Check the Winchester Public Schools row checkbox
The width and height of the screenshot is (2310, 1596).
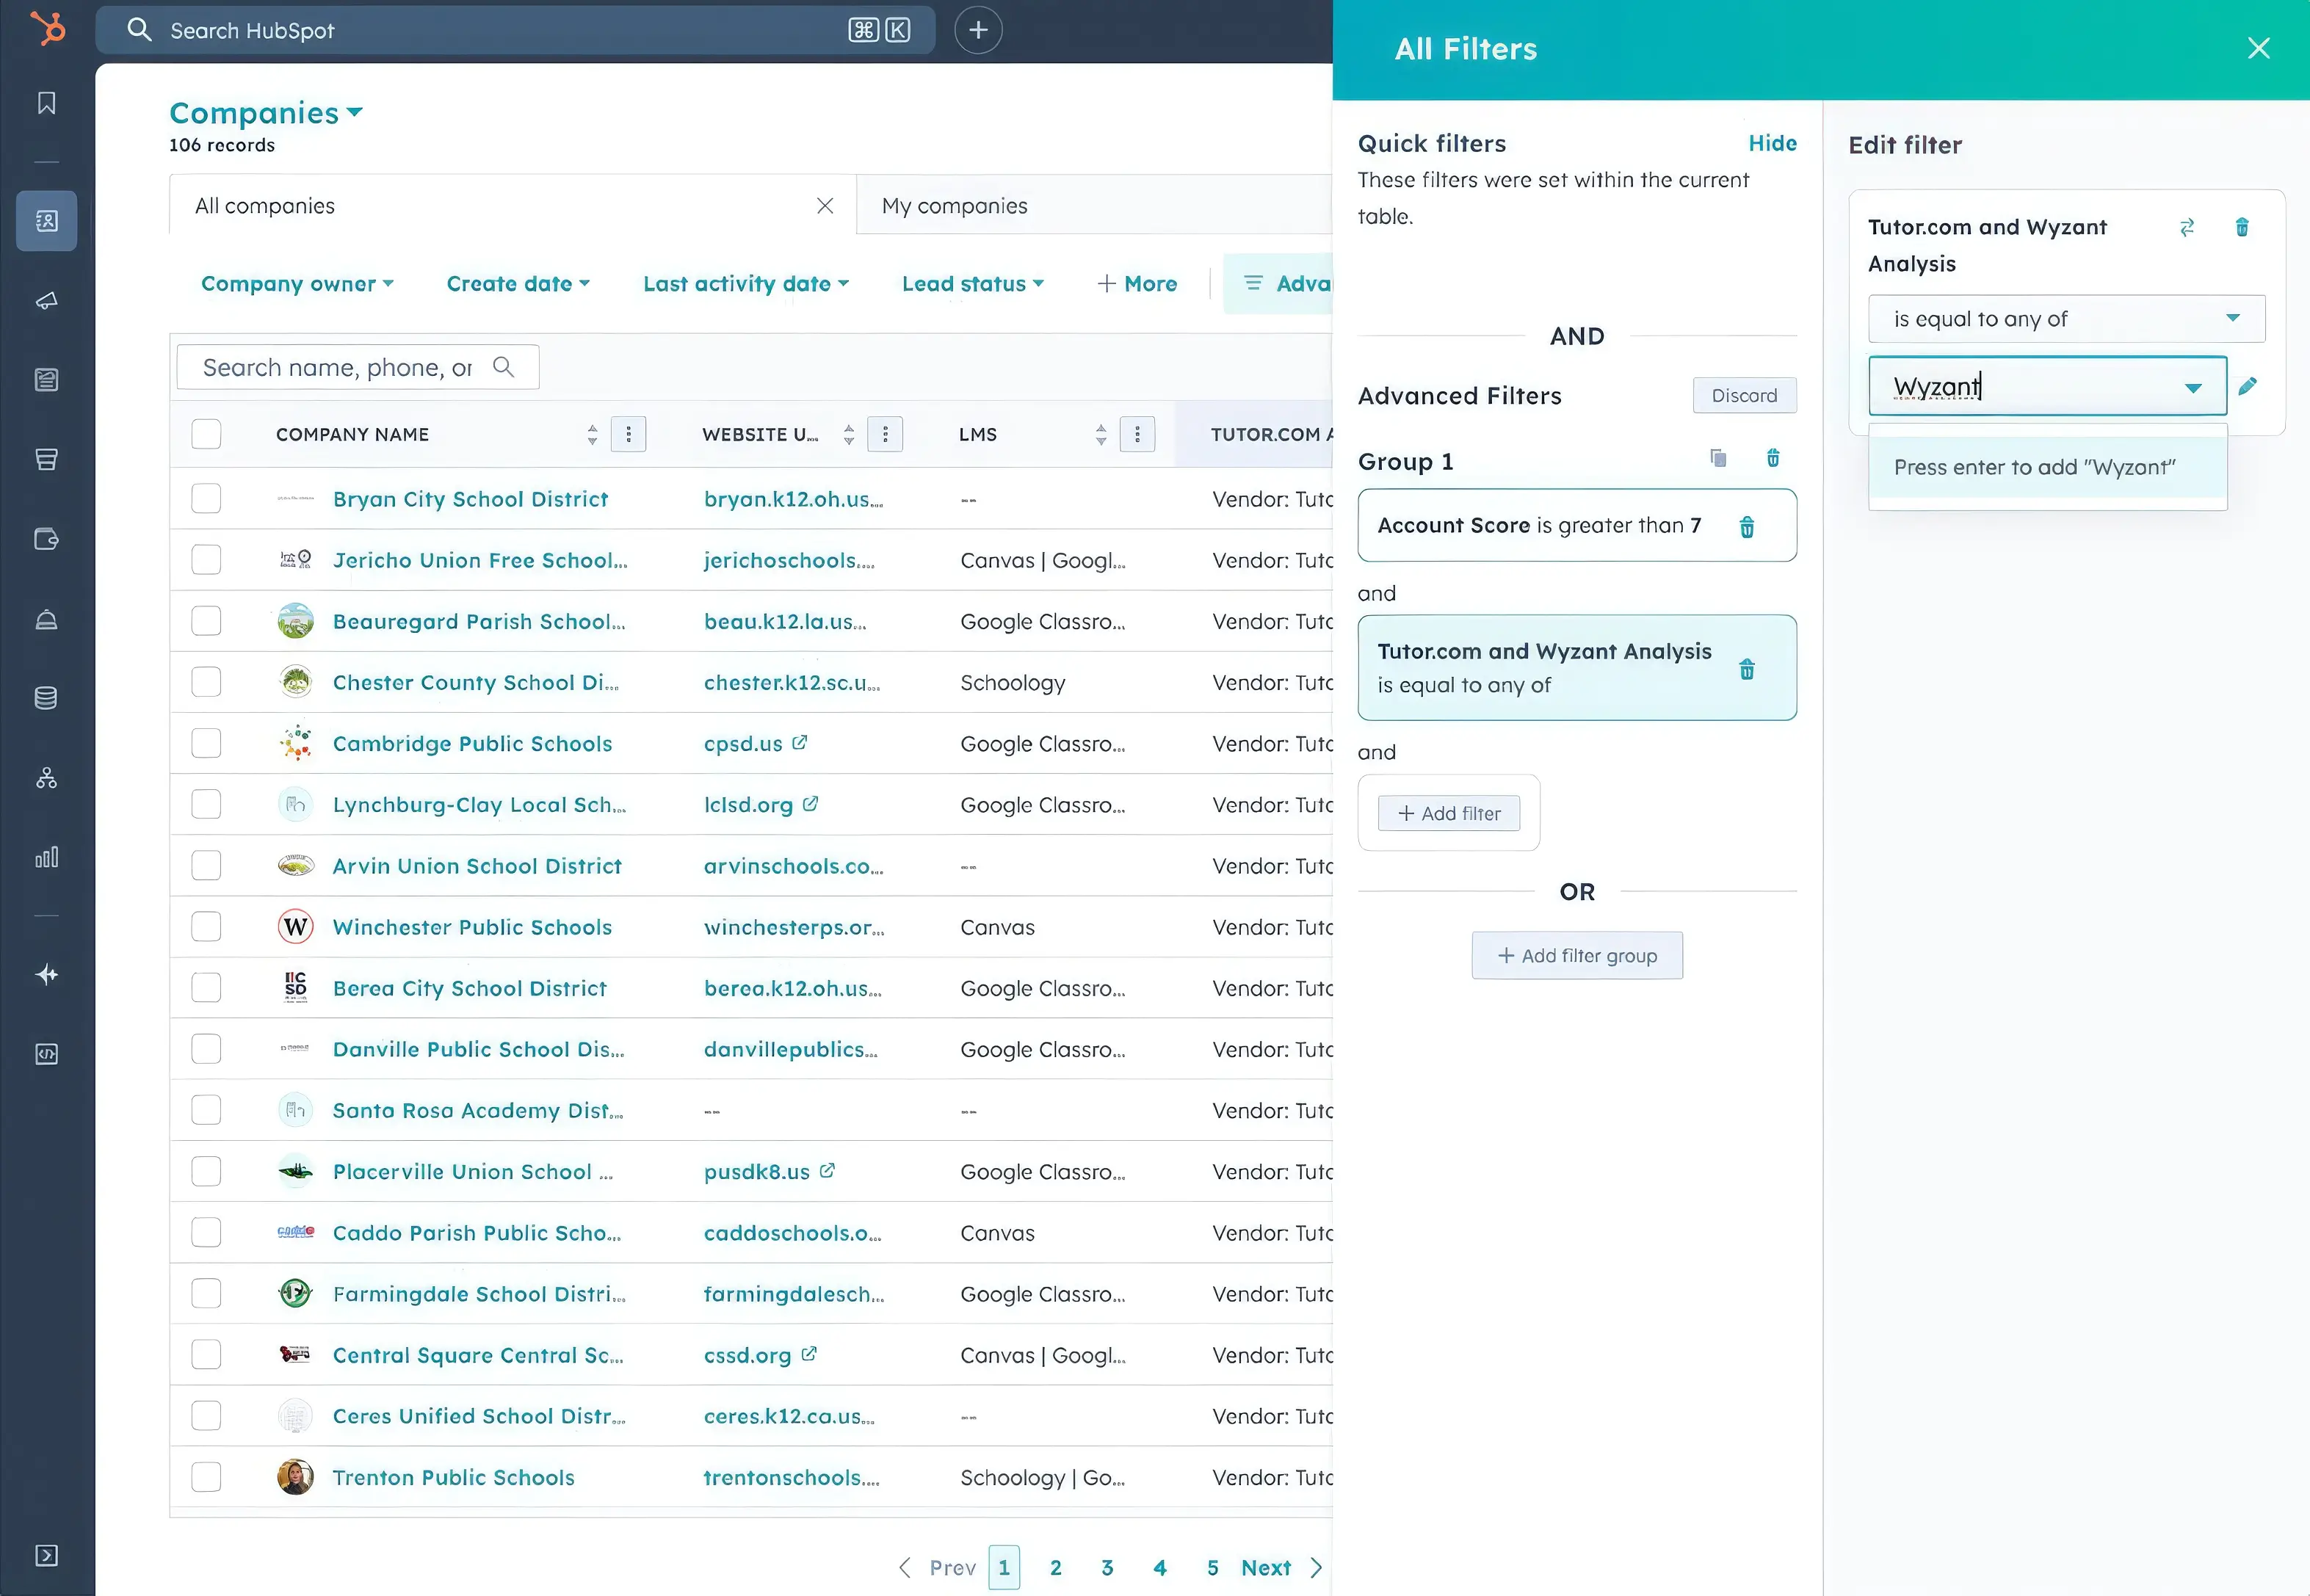(x=206, y=927)
